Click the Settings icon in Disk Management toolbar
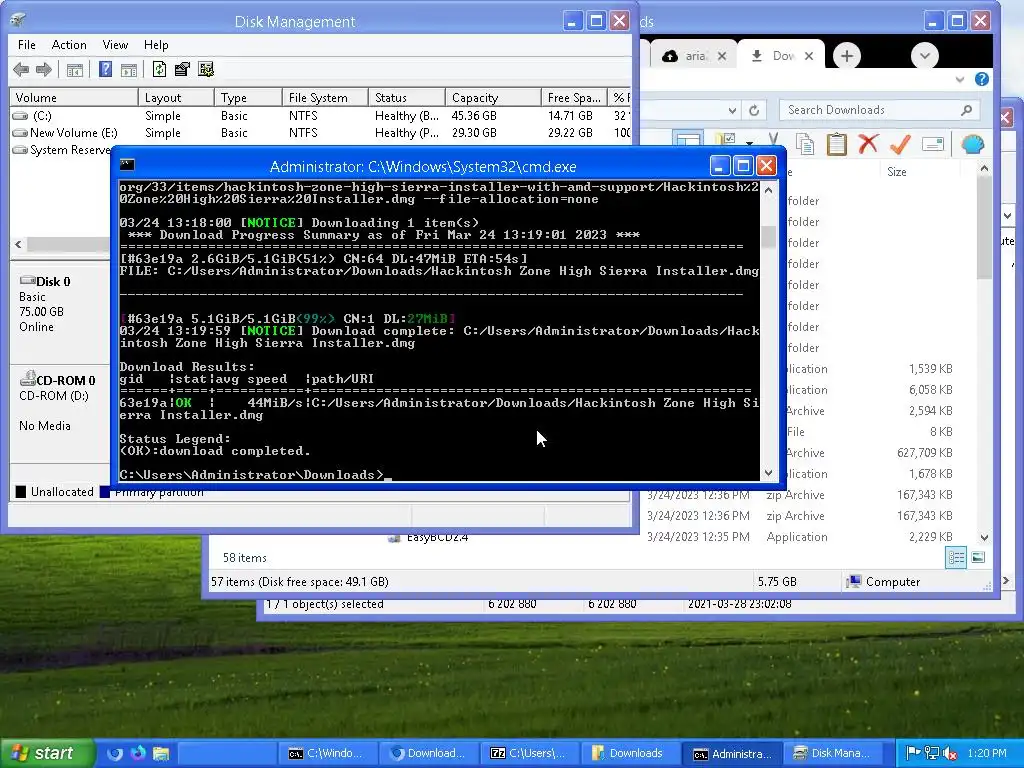The image size is (1024, 768). coord(206,69)
